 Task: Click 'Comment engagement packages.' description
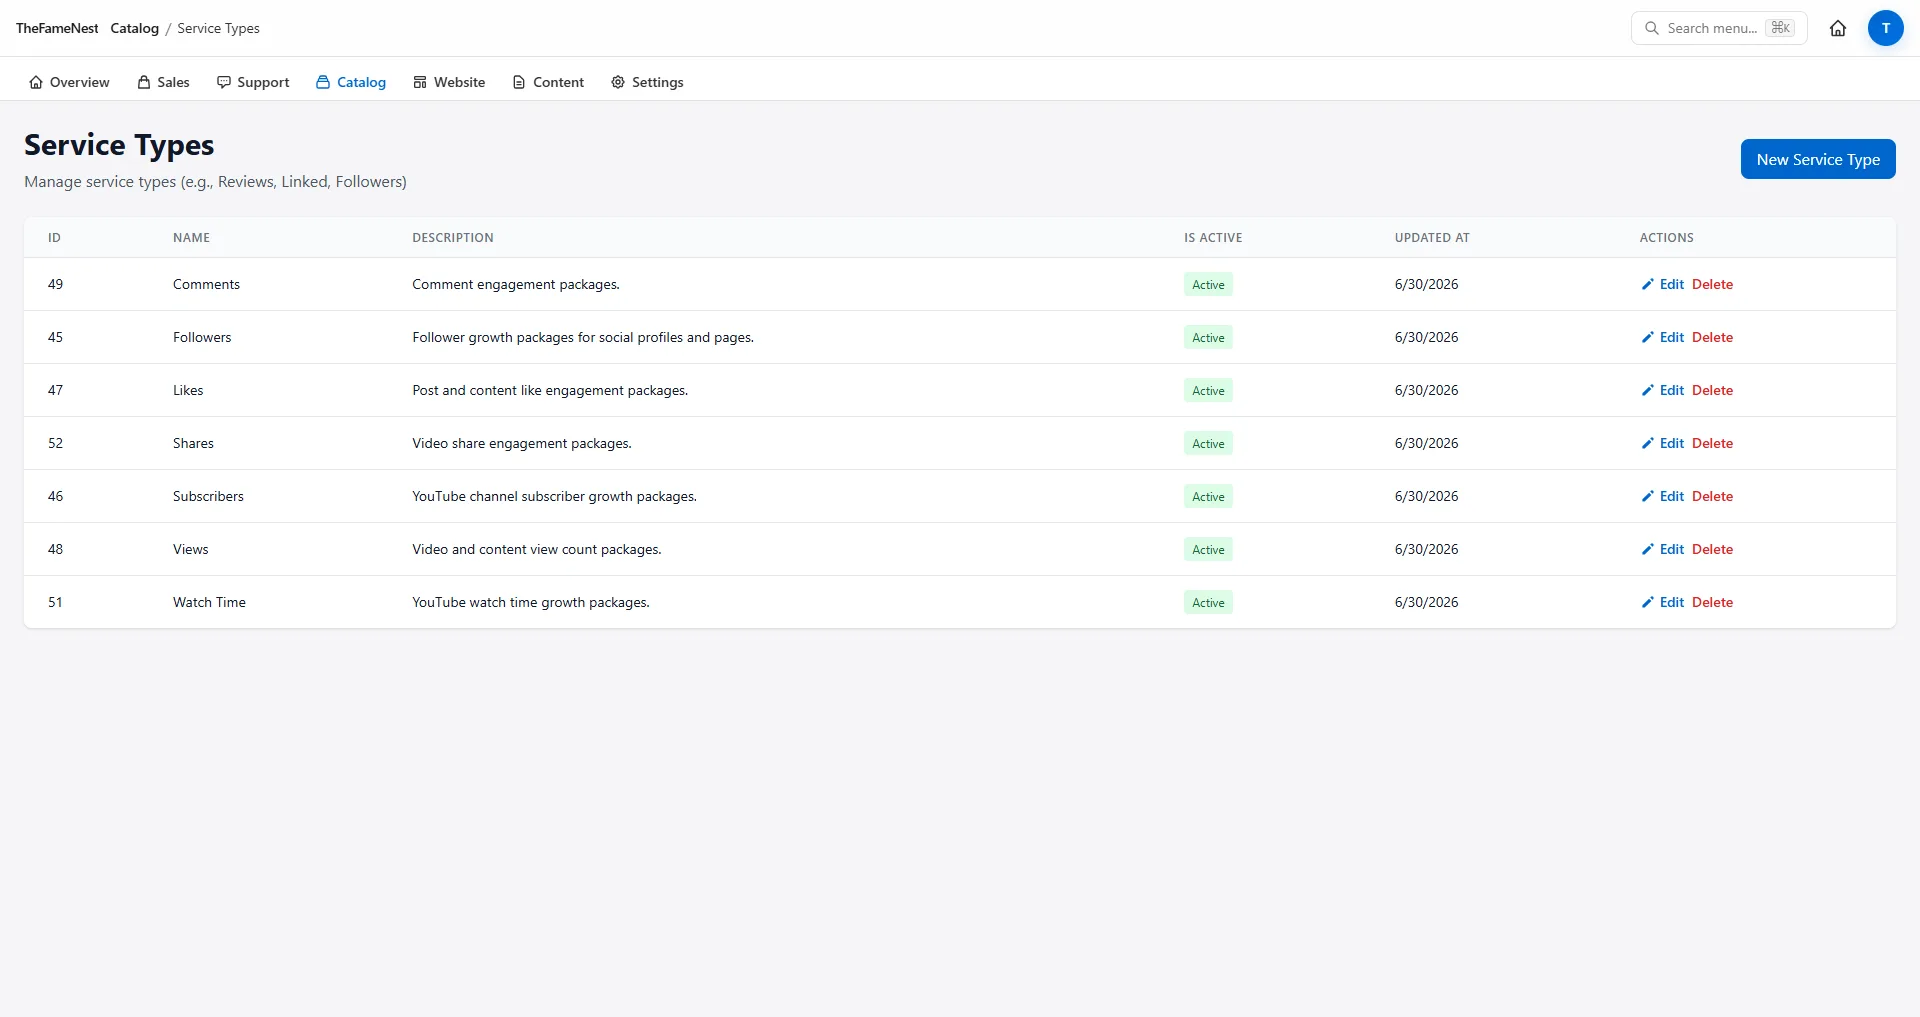point(516,284)
